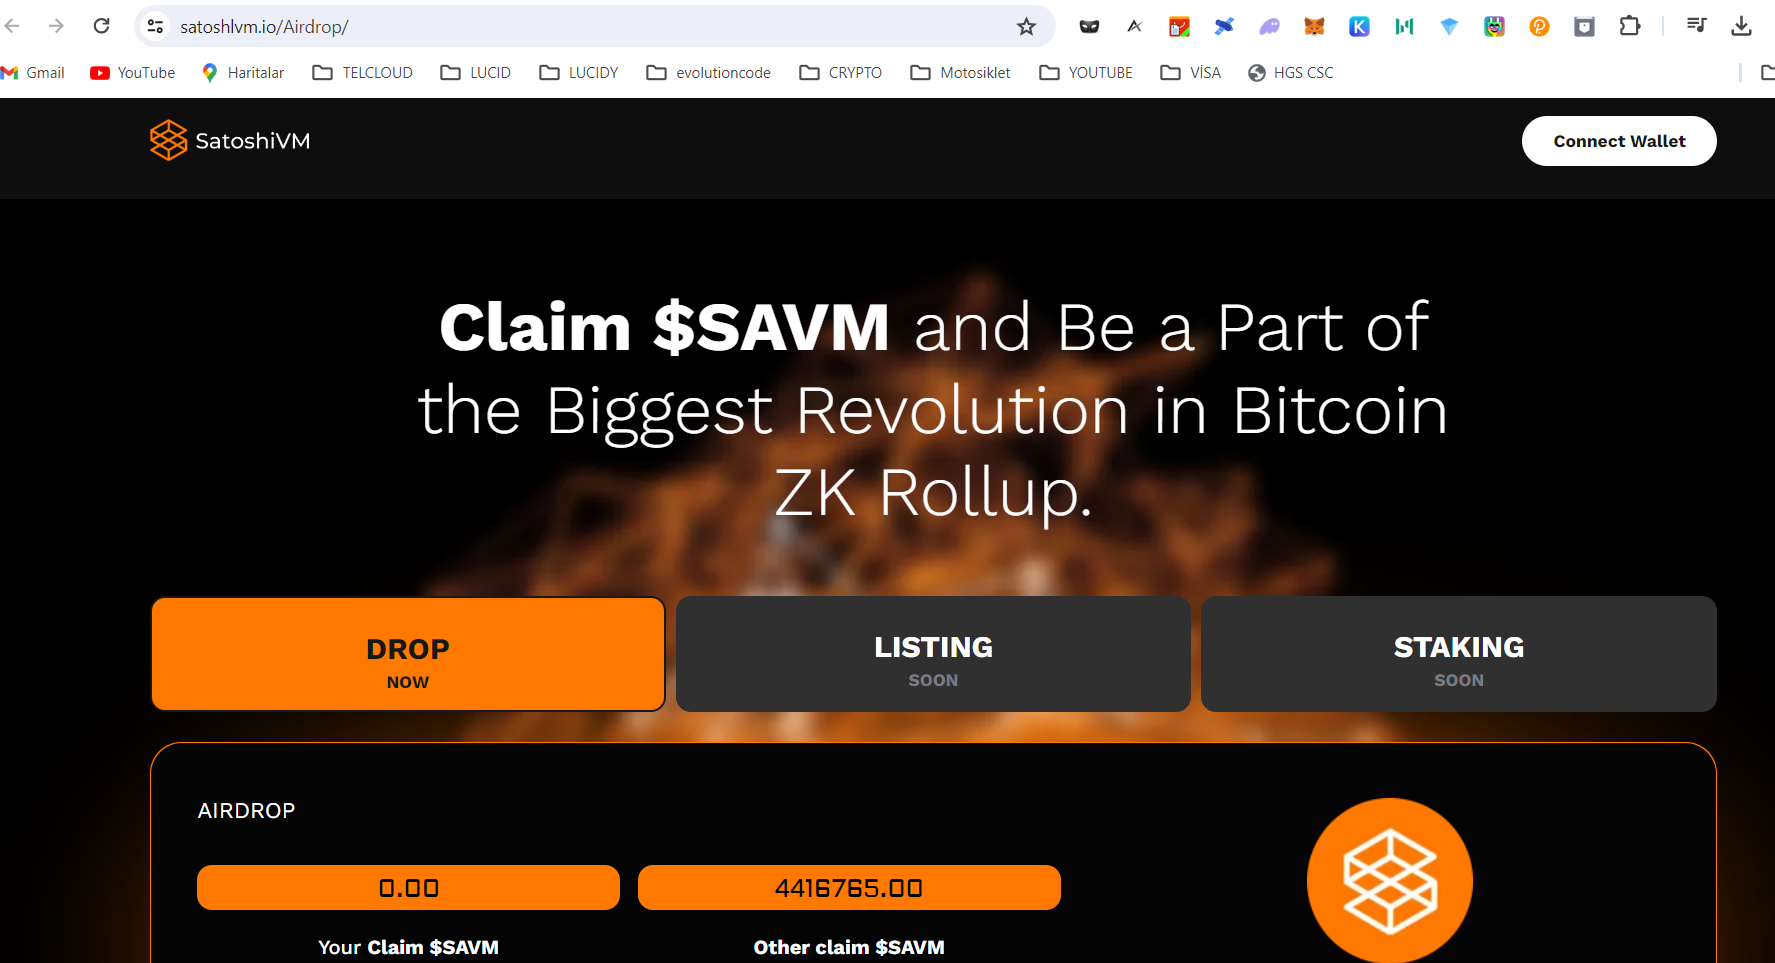Open the downloads icon
This screenshot has height=963, width=1775.
[1741, 27]
